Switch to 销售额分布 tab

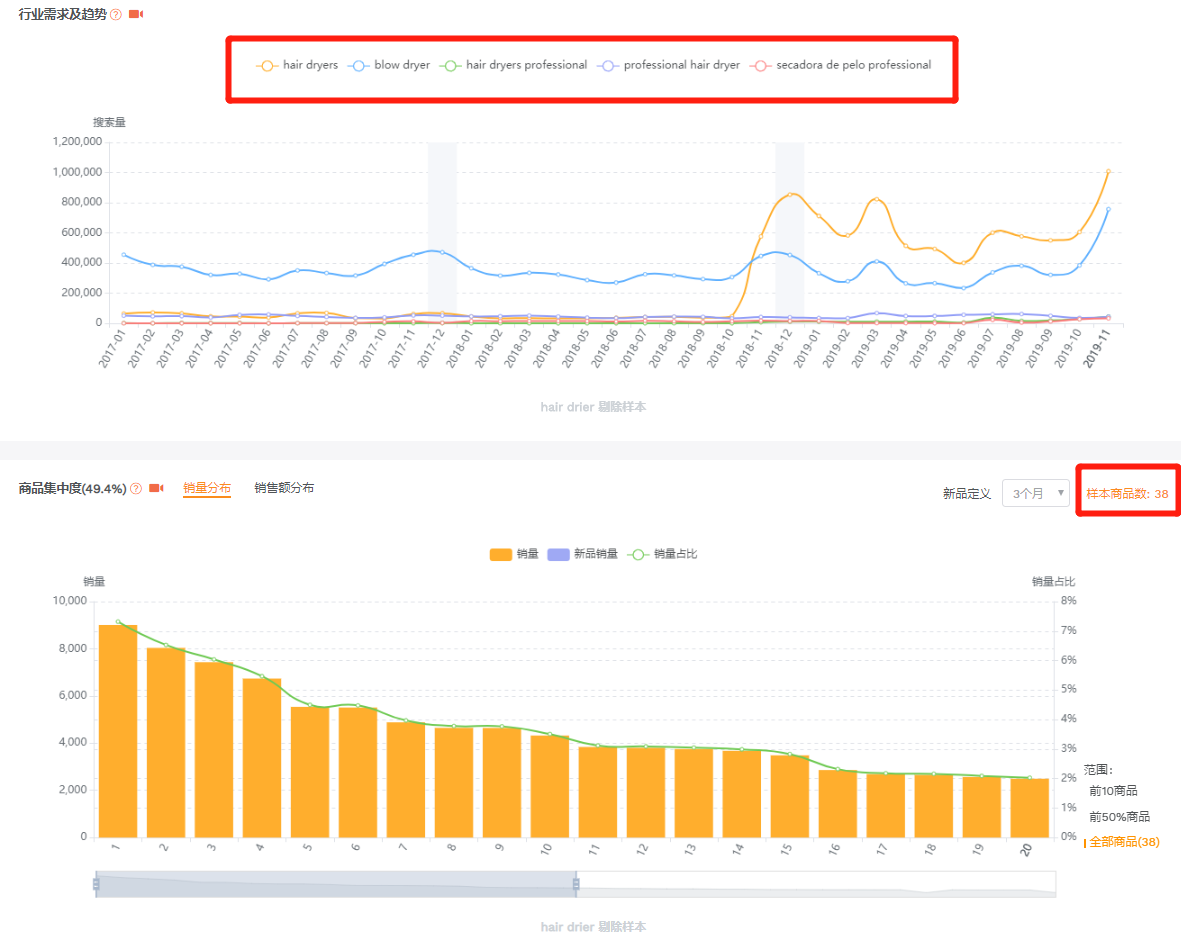pyautogui.click(x=284, y=488)
